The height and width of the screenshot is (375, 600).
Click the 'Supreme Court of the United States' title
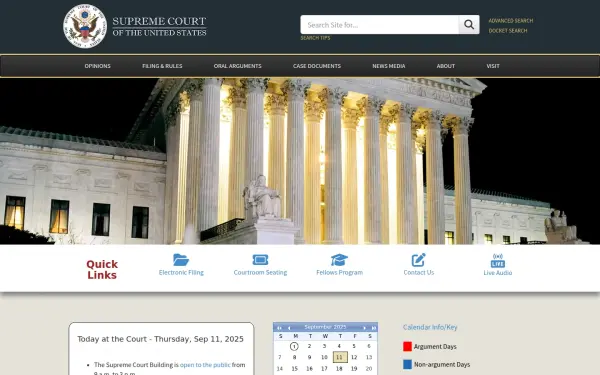(159, 26)
